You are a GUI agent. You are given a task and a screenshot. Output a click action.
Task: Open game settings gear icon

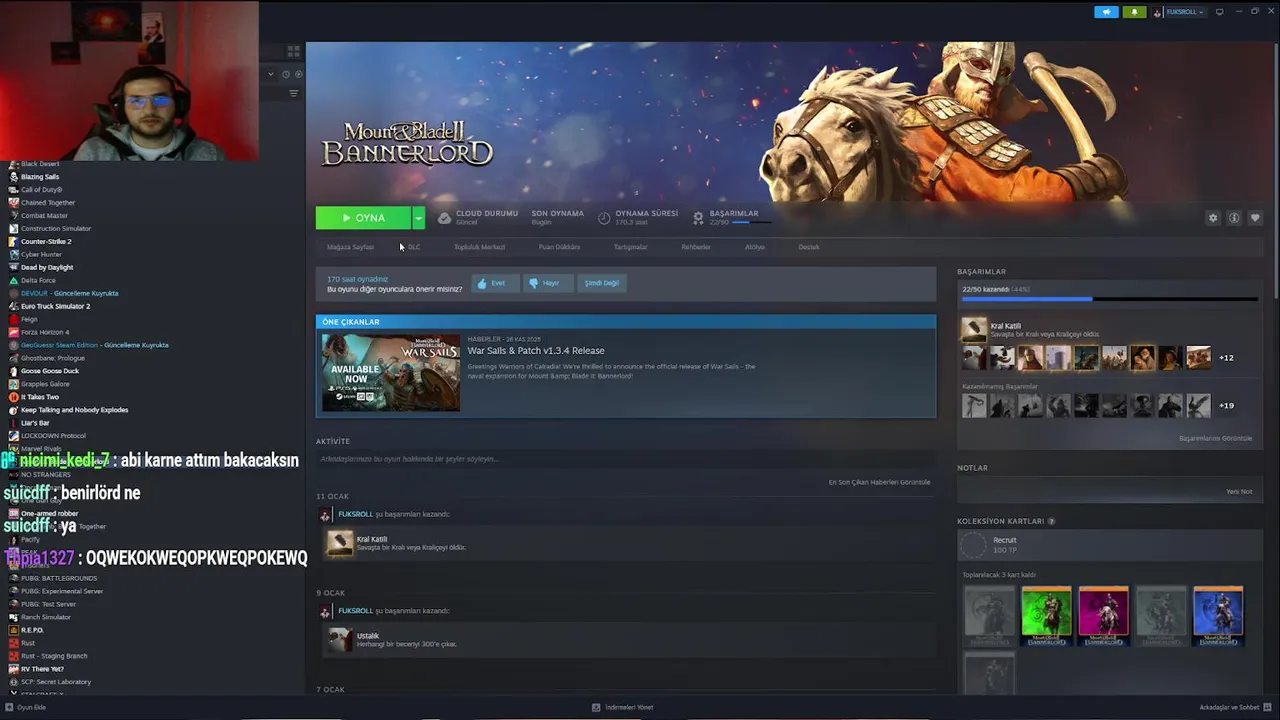click(1213, 218)
